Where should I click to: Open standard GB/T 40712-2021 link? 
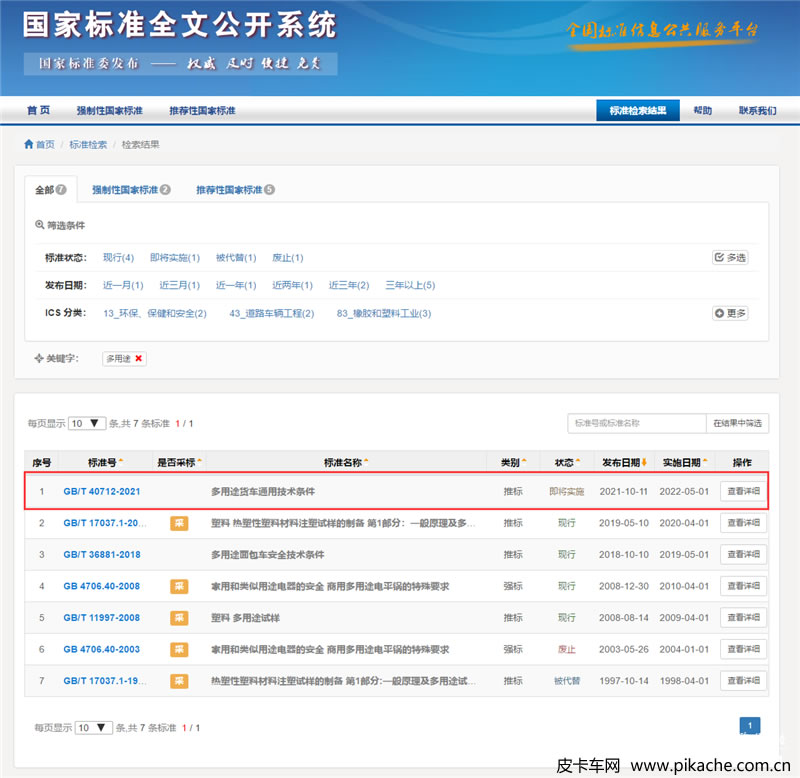(102, 491)
